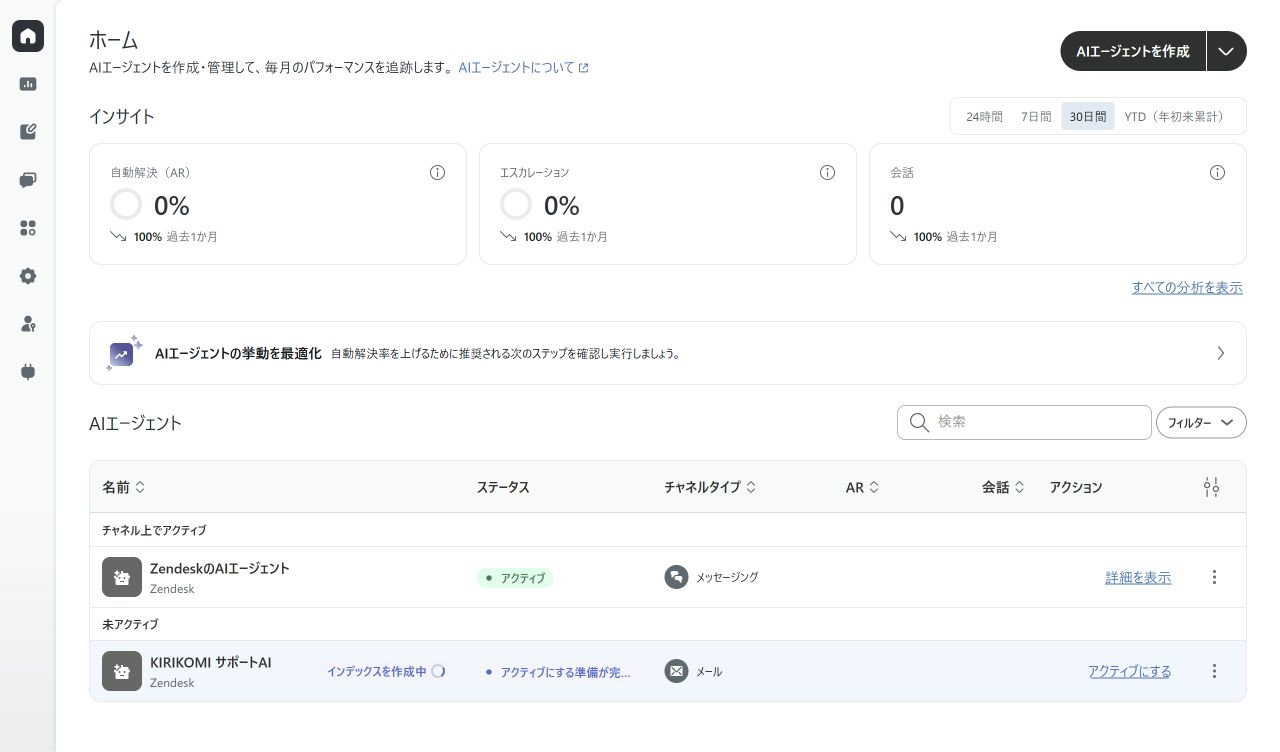The height and width of the screenshot is (752, 1280).
Task: Sort by 会話 column
Action: [1003, 487]
